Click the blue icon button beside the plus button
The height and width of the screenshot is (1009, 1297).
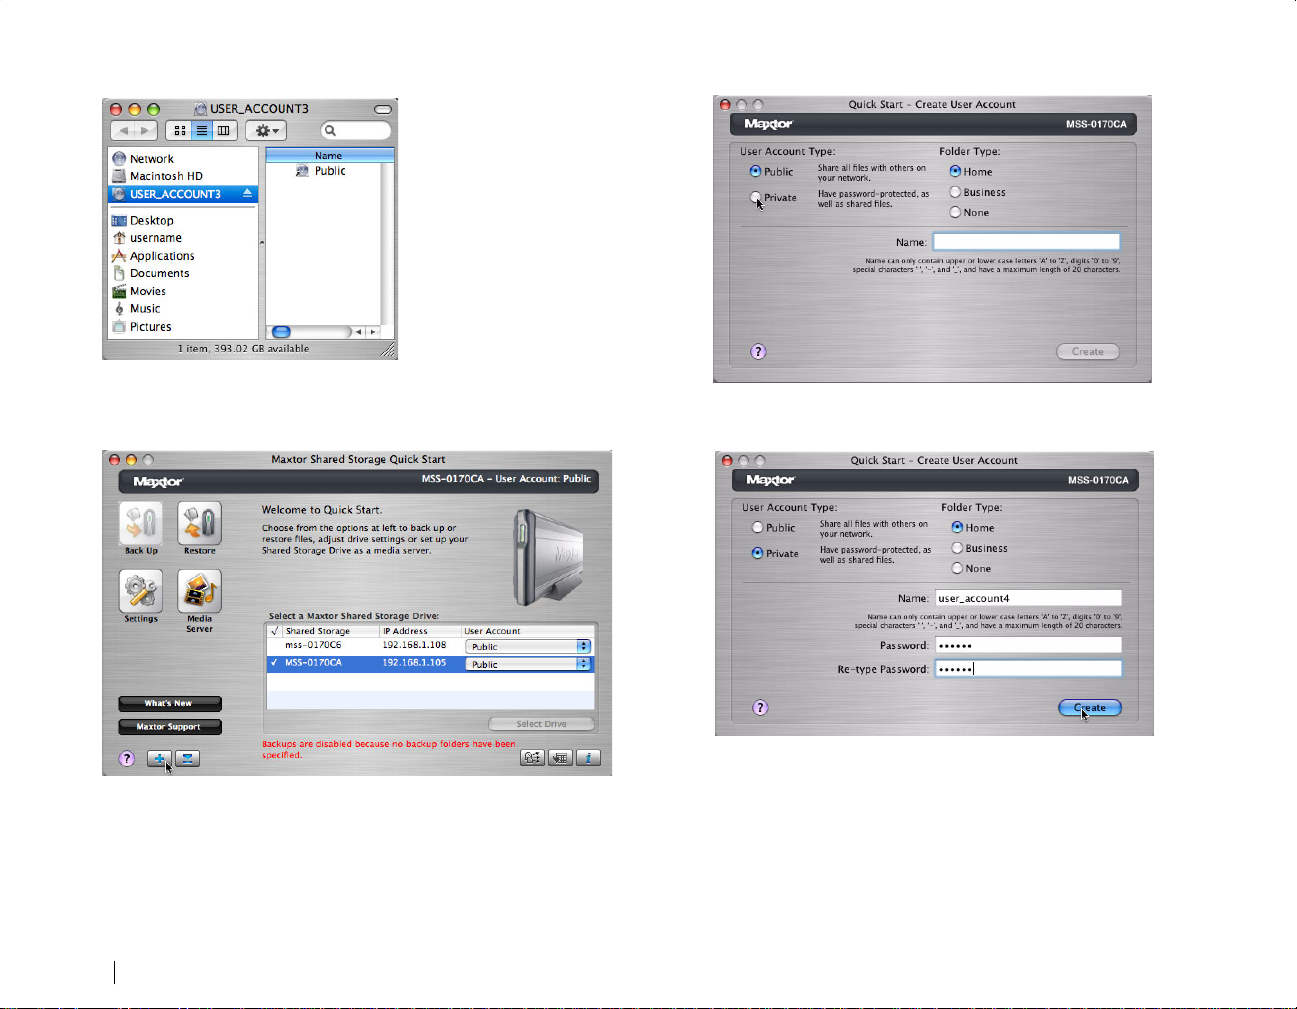tap(187, 759)
